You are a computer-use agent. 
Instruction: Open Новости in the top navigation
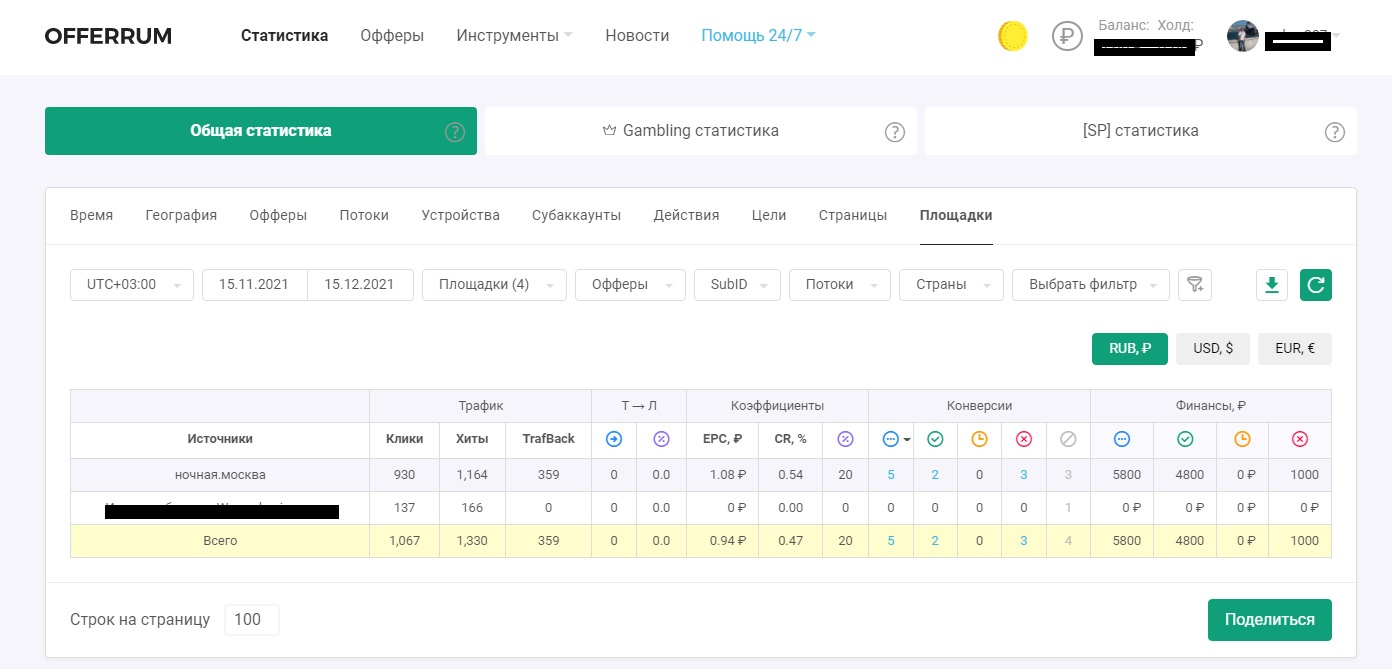(637, 36)
